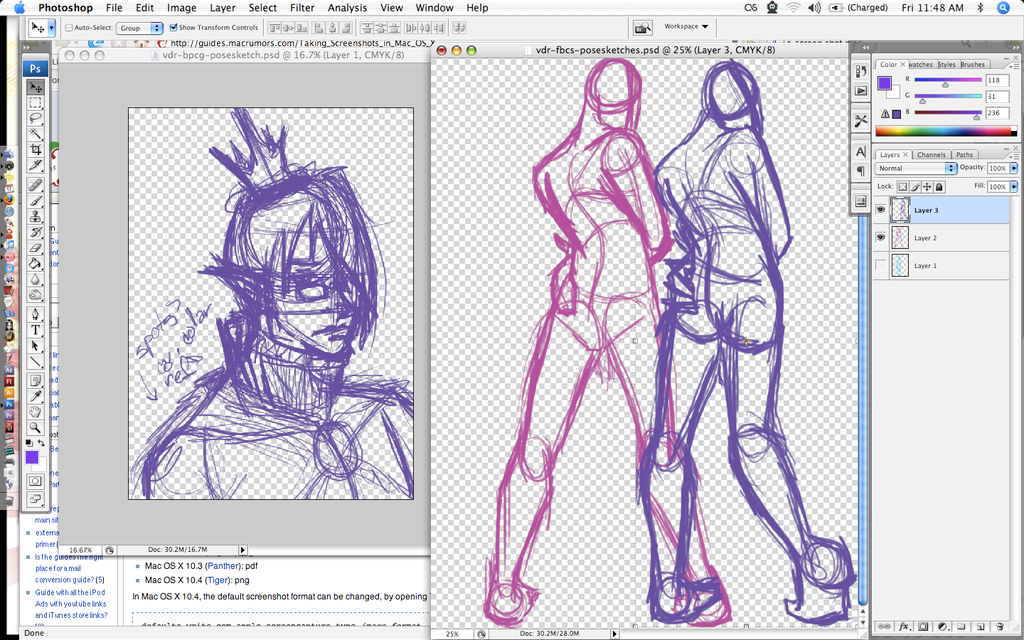Open the Character panel icon
The image size is (1024, 640).
tap(861, 152)
